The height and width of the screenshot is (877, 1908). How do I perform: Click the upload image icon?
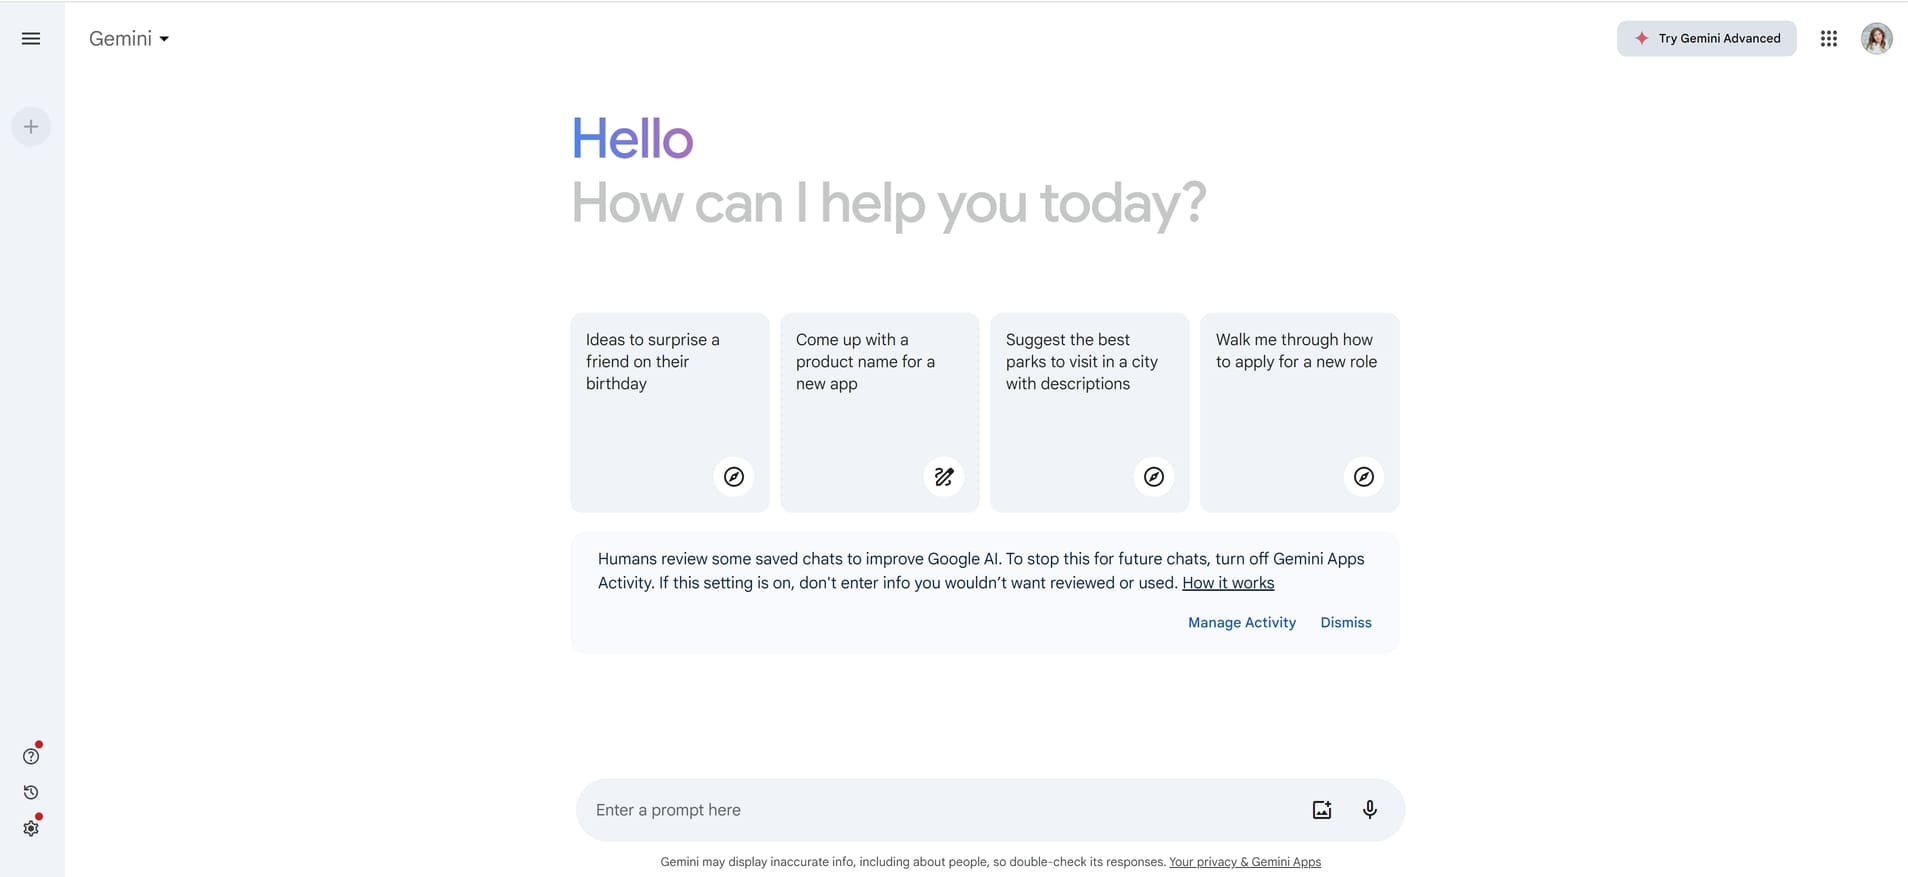1322,810
